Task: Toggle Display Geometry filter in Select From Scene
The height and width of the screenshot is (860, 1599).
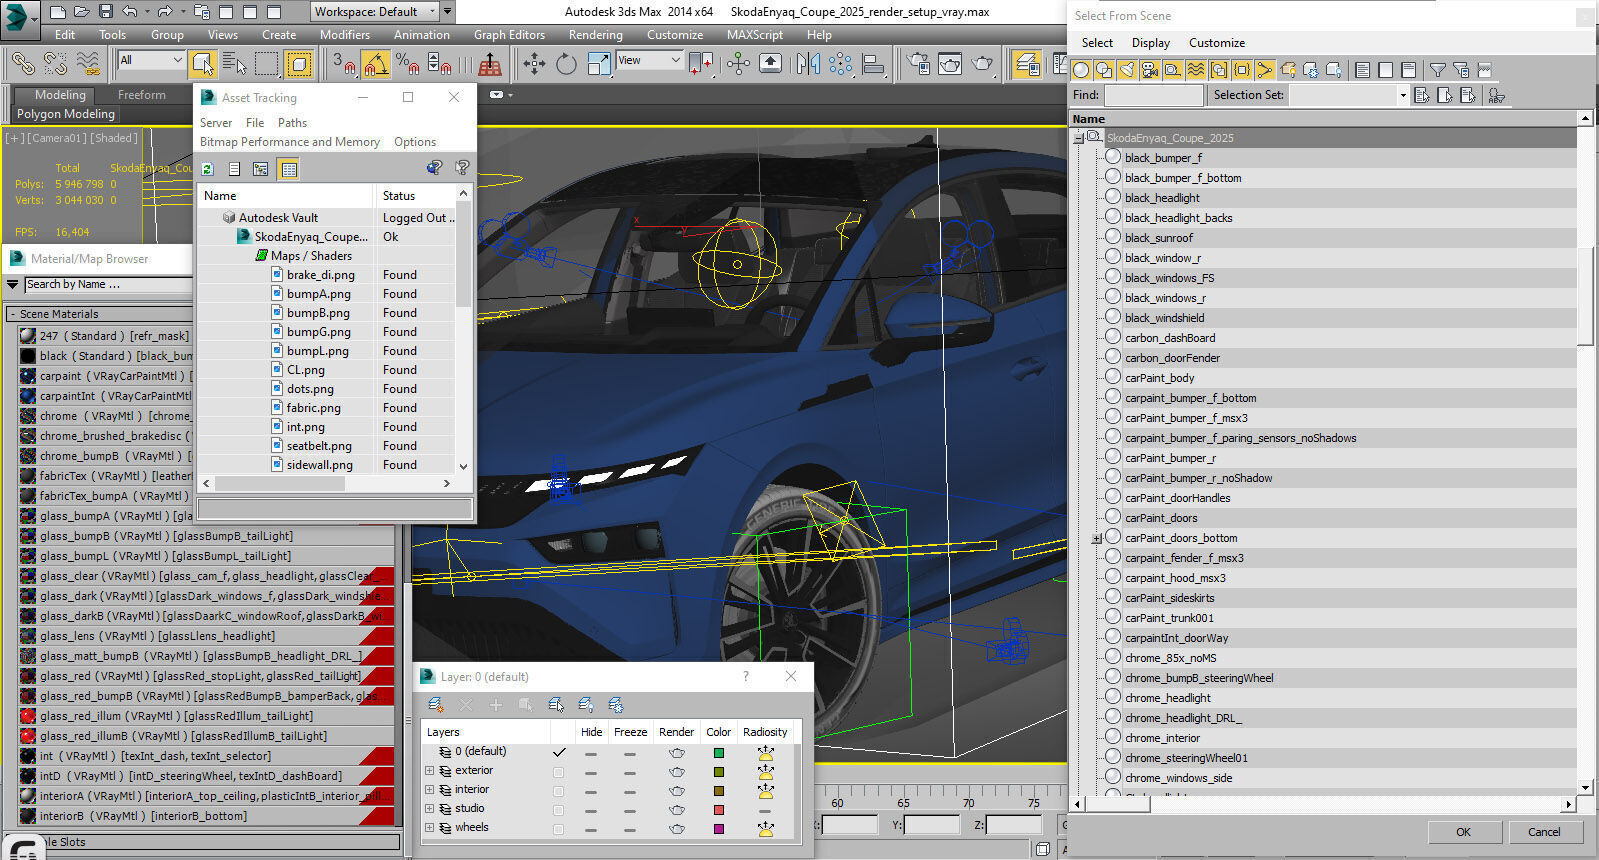Action: click(x=1081, y=70)
